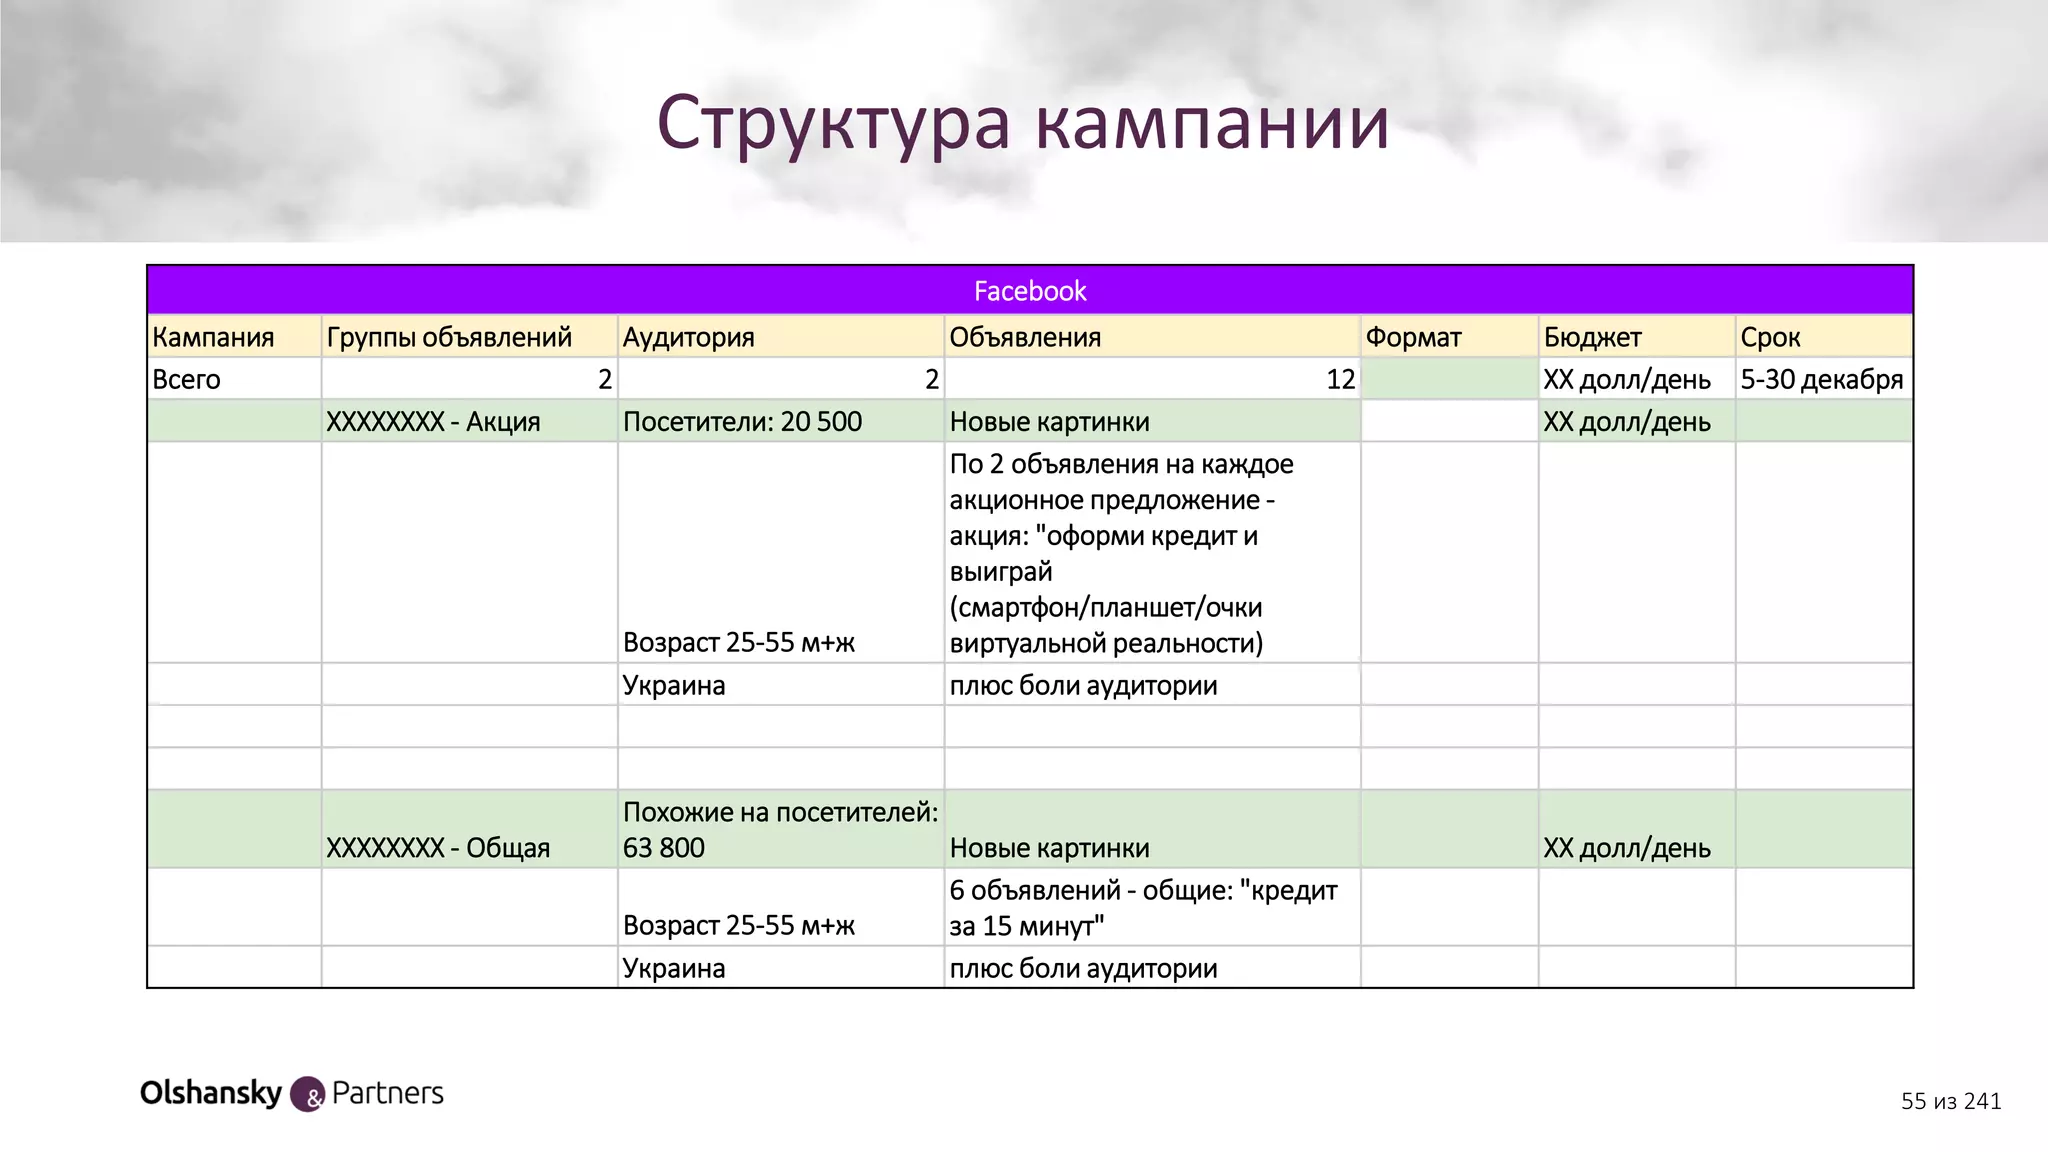This screenshot has height=1152, width=2048.
Task: Click the 'По 2 объявления на каждое' description cell
Action: pyautogui.click(x=1152, y=552)
